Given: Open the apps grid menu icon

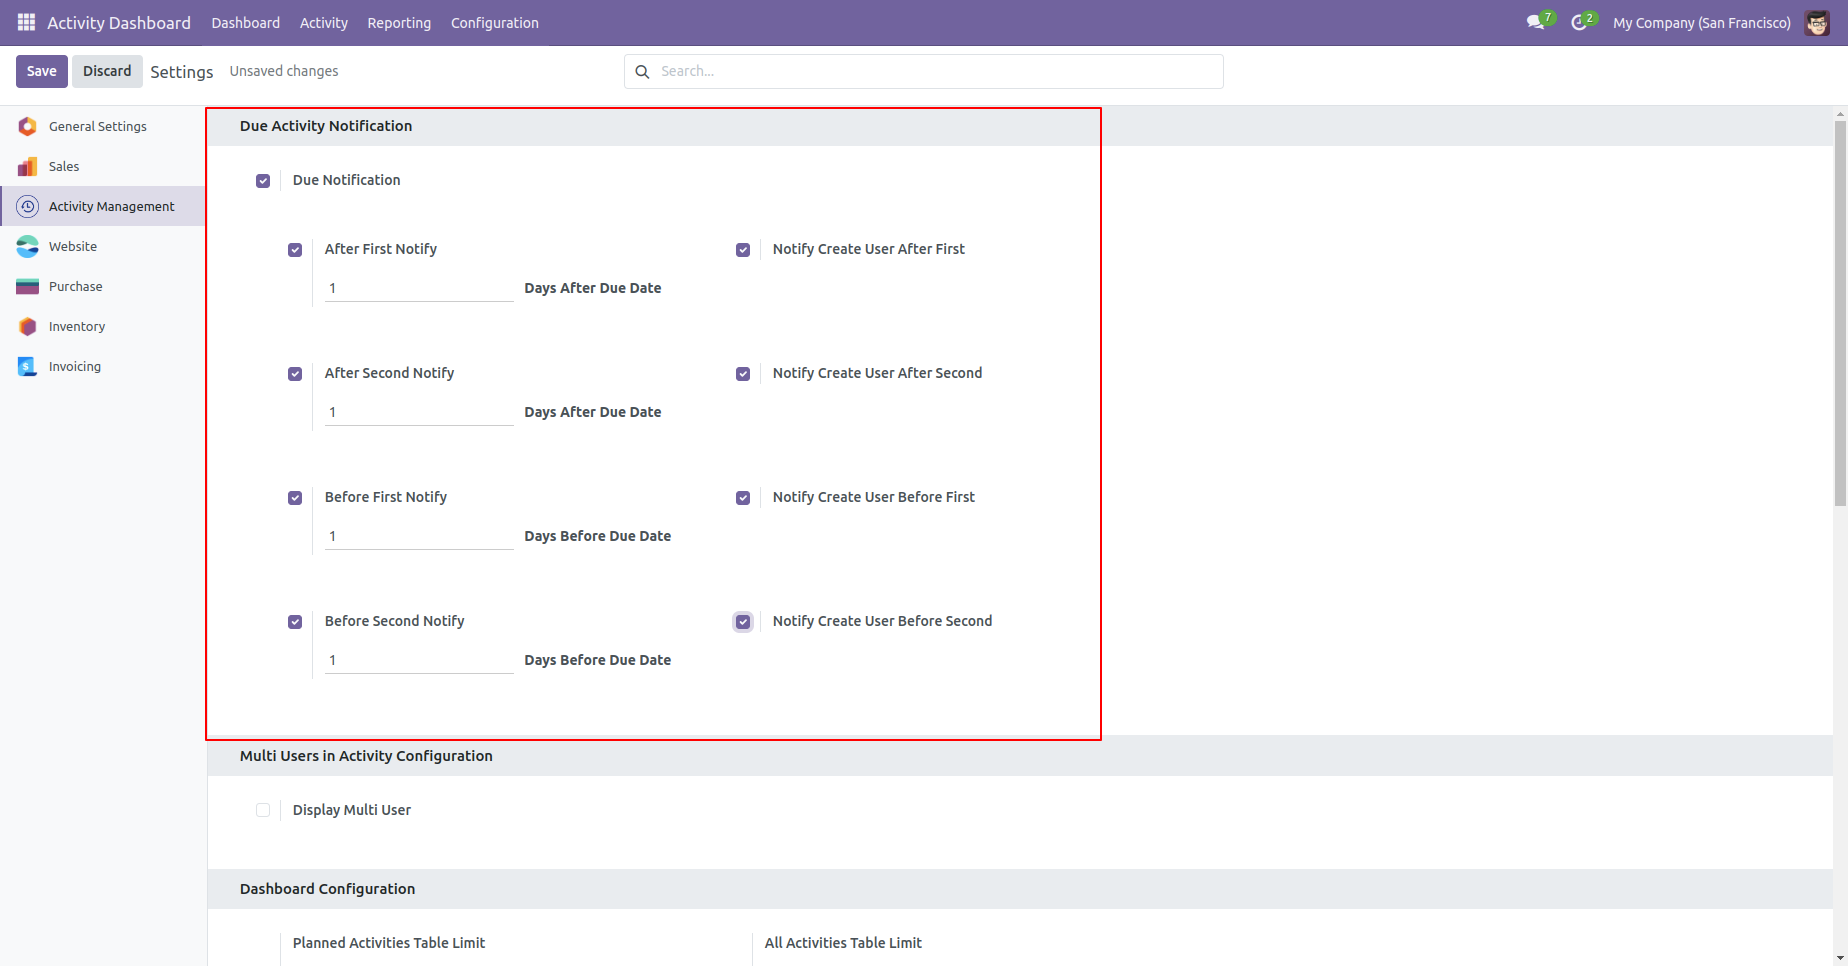Looking at the screenshot, I should [x=26, y=22].
